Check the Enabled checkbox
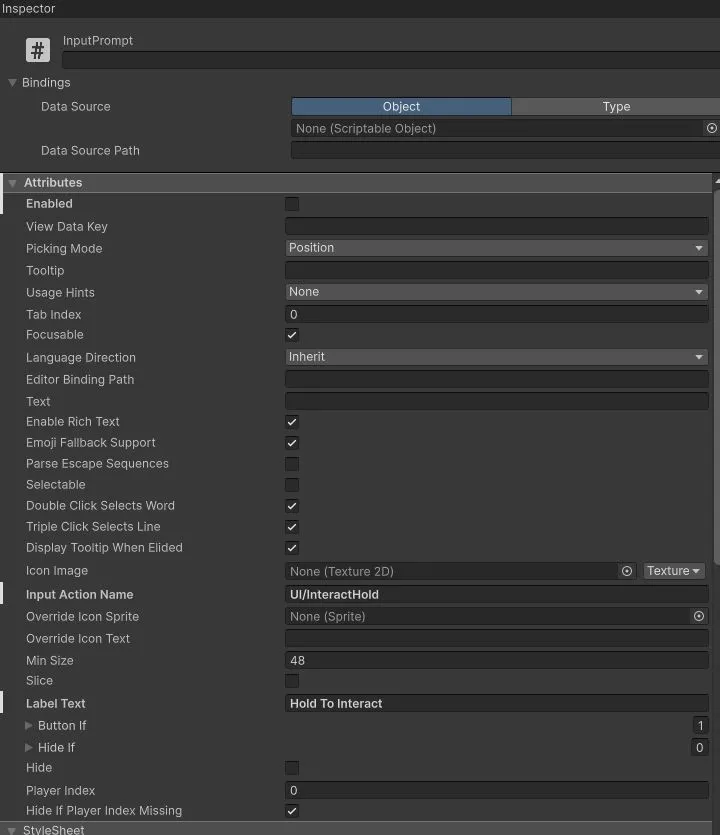720x835 pixels. click(x=291, y=203)
